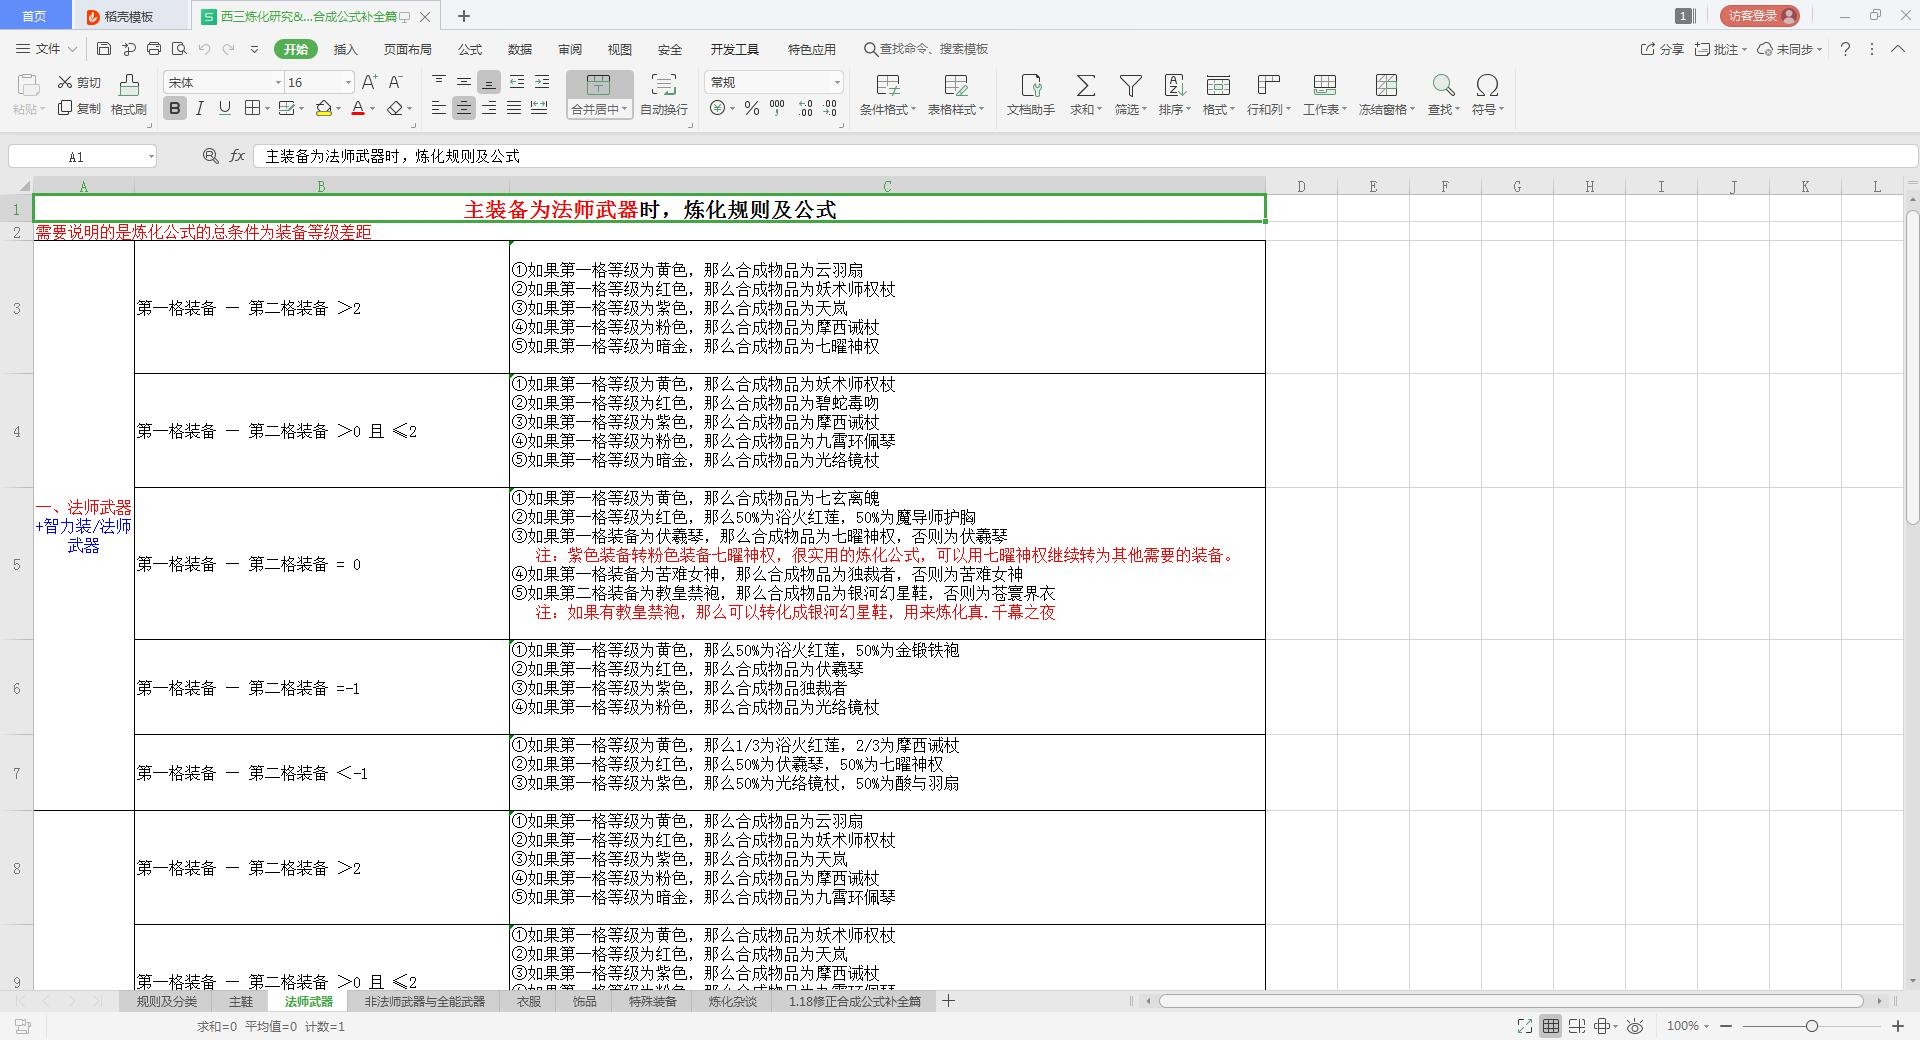Open the font size dropdown showing 16
This screenshot has width=1920, height=1040.
pos(348,82)
